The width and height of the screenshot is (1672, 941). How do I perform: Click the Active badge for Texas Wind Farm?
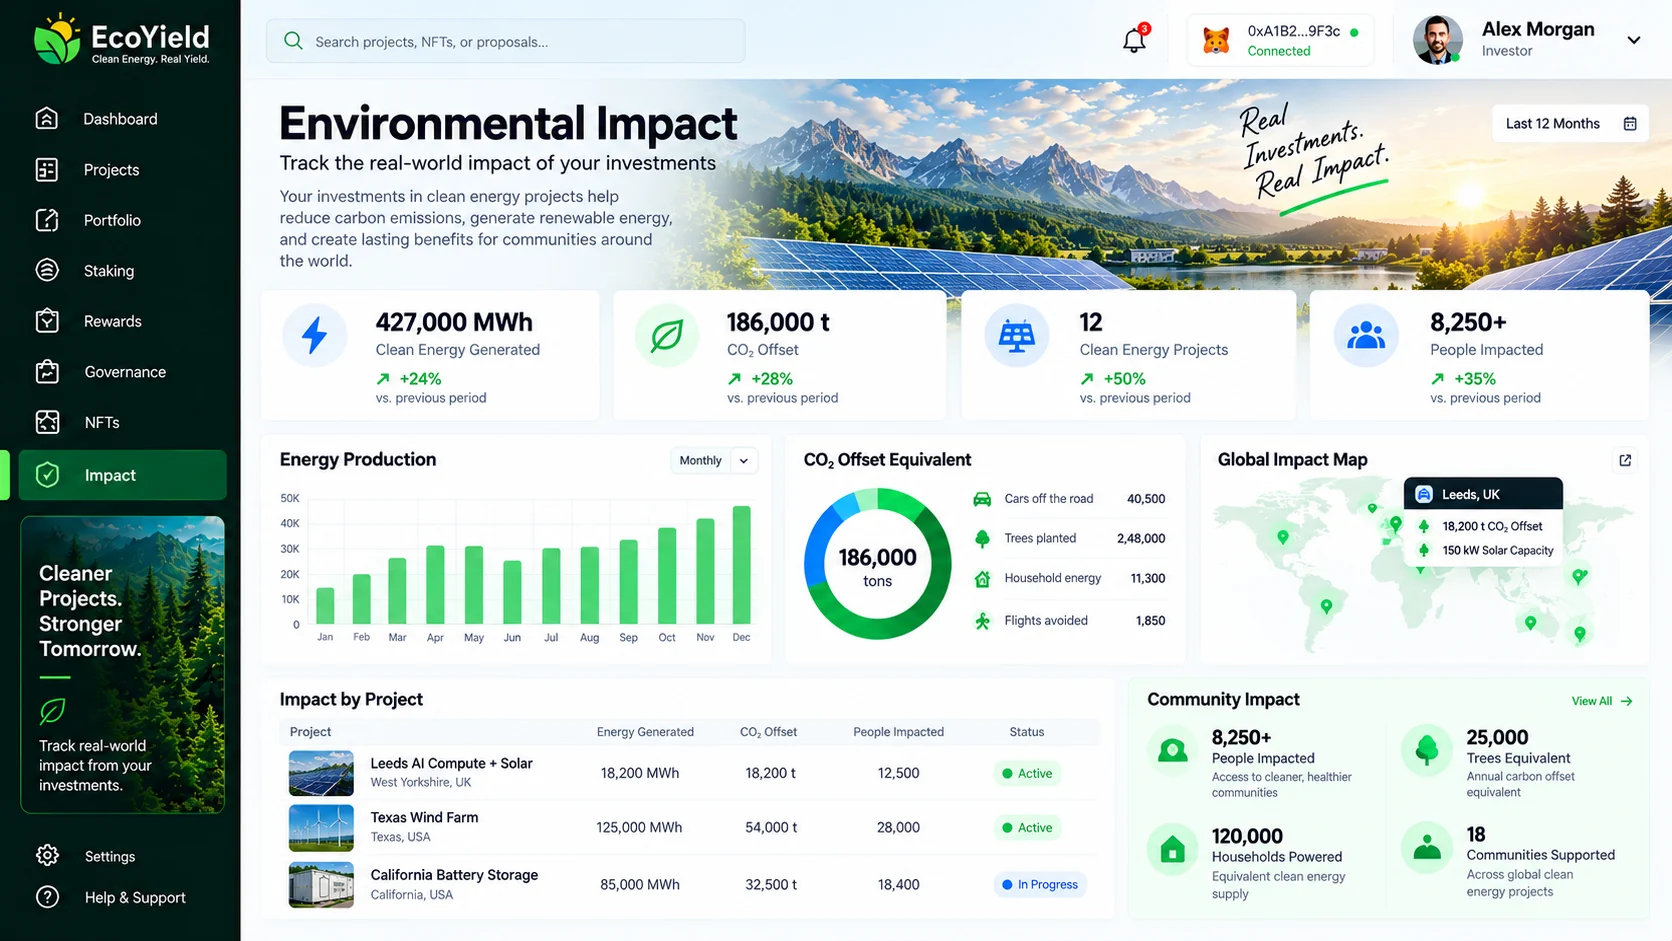click(x=1027, y=828)
